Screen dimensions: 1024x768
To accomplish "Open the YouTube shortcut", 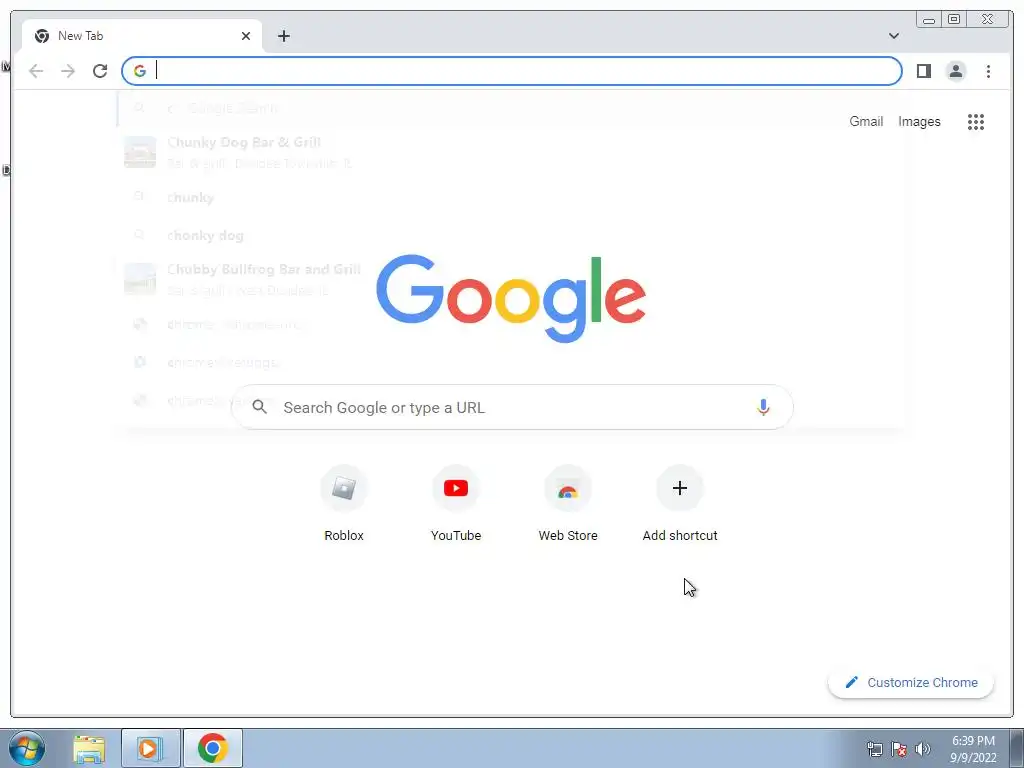I will (x=456, y=504).
